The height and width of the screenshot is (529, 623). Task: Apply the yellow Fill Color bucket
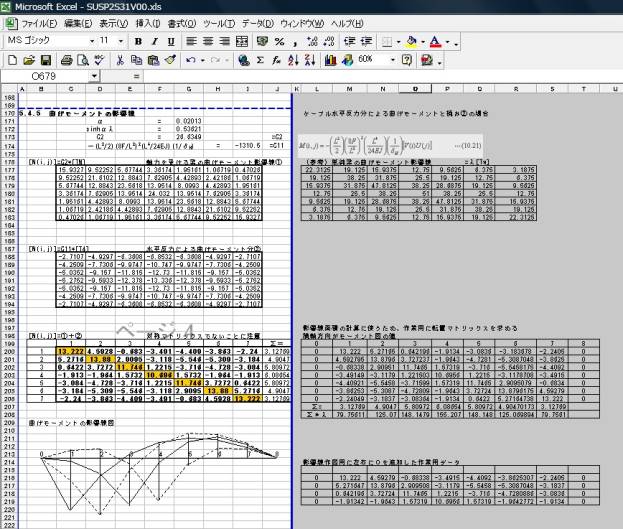click(412, 41)
